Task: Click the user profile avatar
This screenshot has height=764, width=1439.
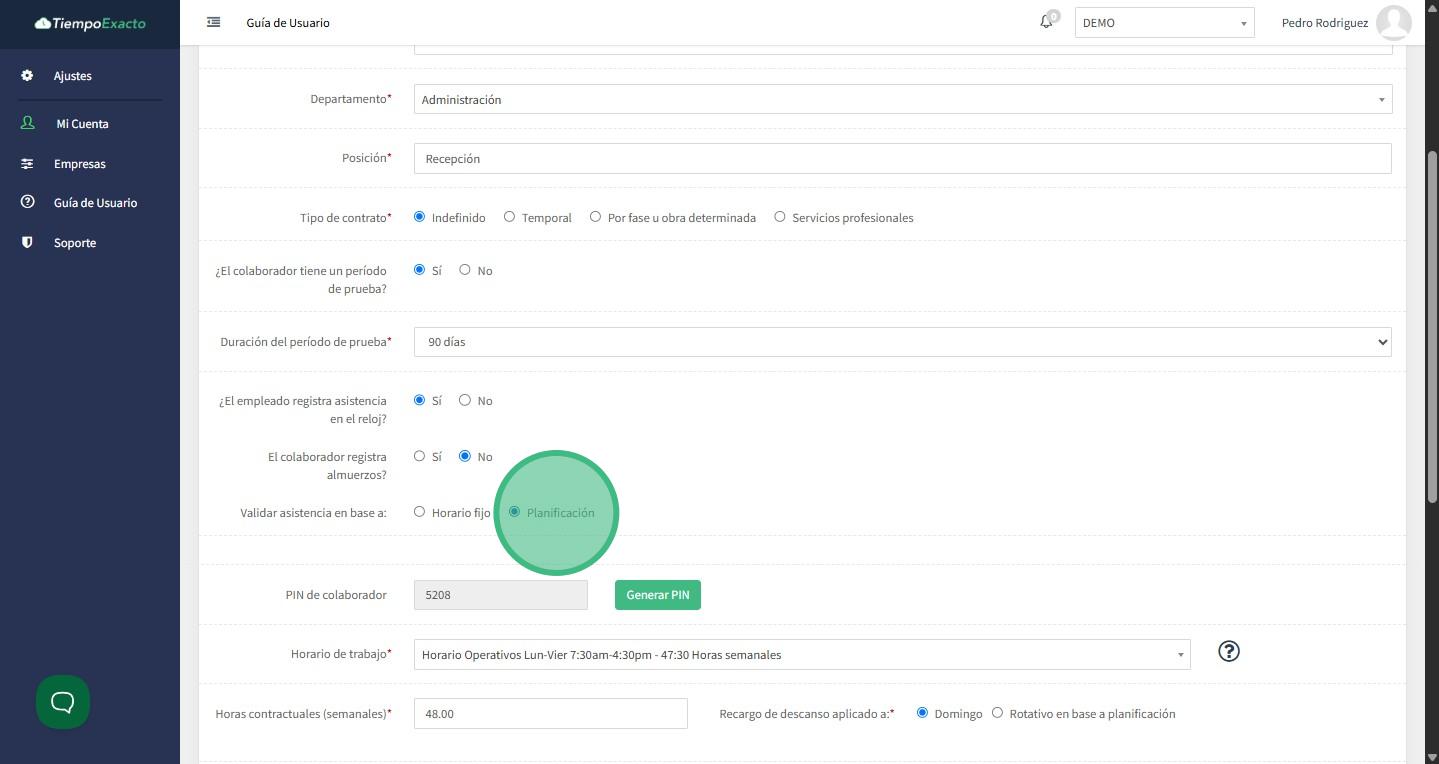Action: [1393, 22]
